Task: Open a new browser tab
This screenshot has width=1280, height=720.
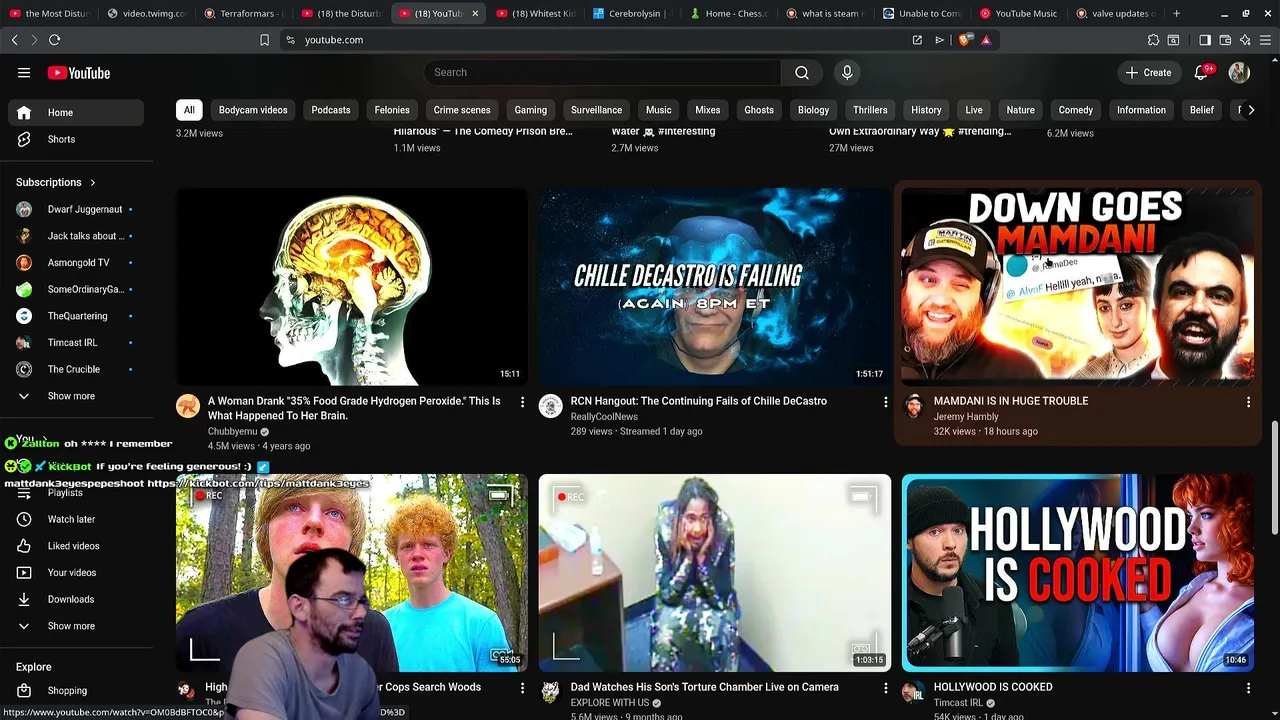Action: click(x=1176, y=13)
